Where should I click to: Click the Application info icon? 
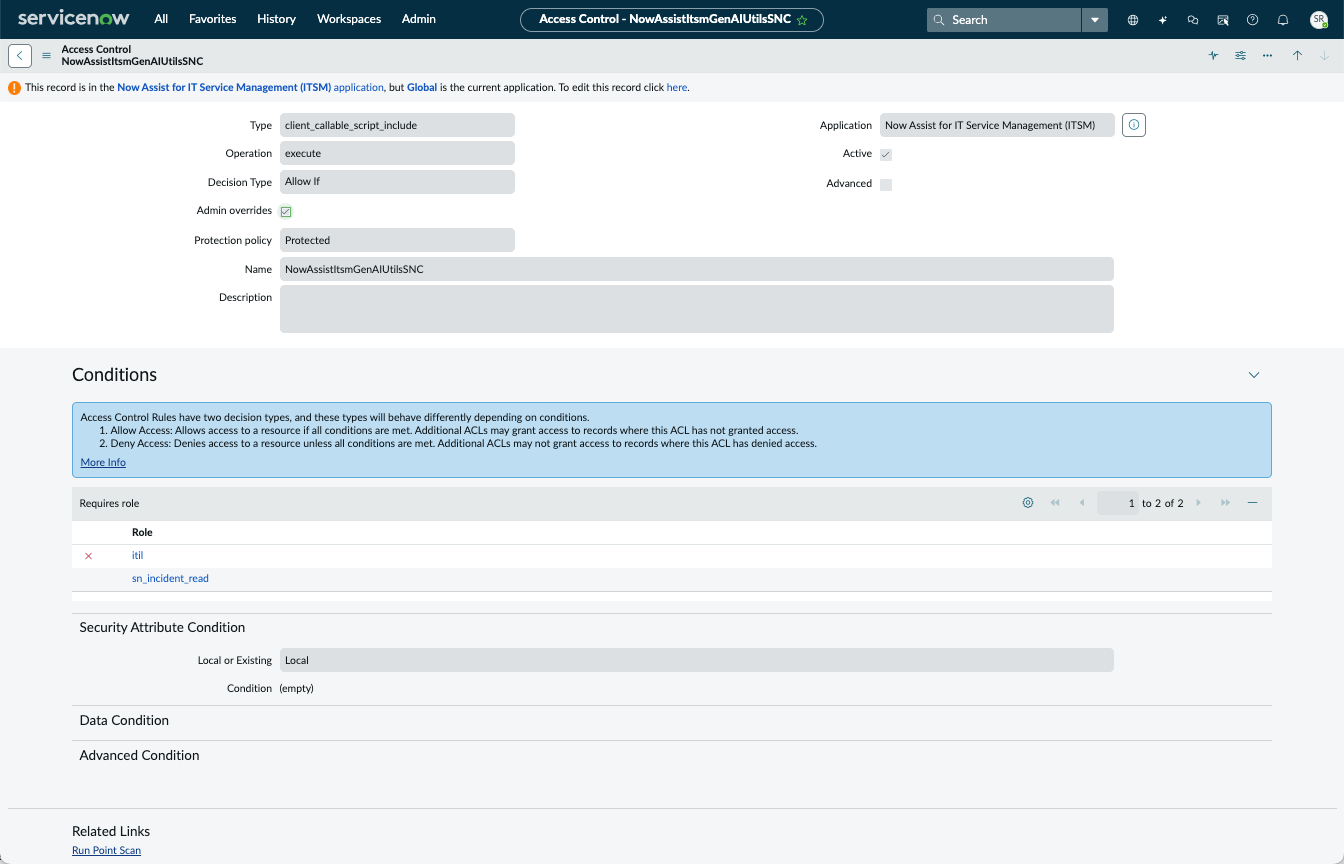[x=1134, y=125]
